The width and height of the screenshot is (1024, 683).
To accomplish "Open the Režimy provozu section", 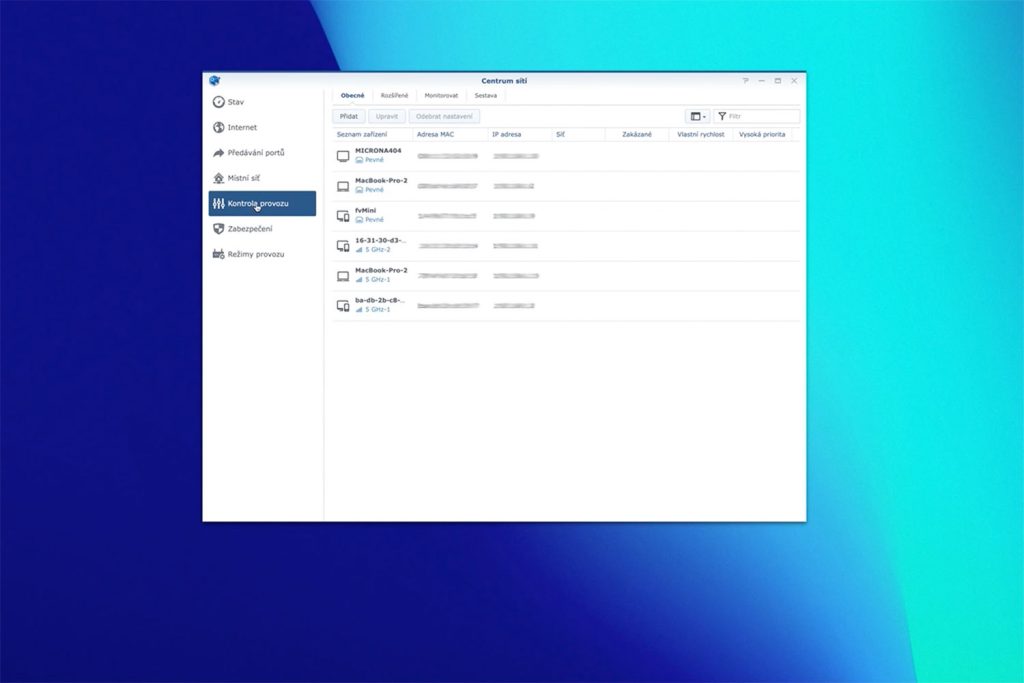I will click(248, 254).
